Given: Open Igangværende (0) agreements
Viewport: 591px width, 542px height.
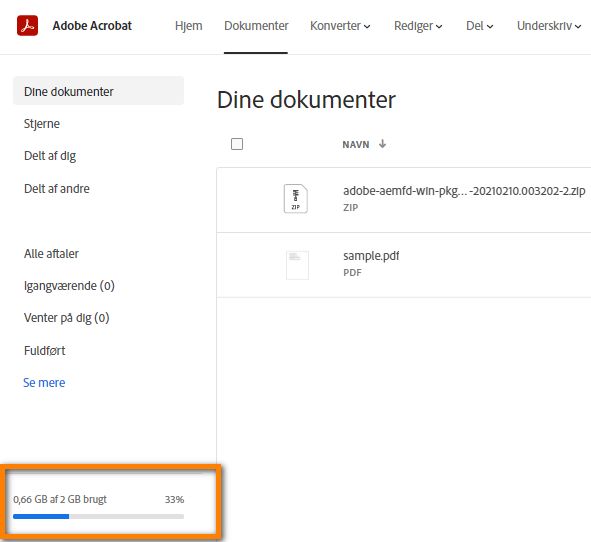Looking at the screenshot, I should (69, 286).
